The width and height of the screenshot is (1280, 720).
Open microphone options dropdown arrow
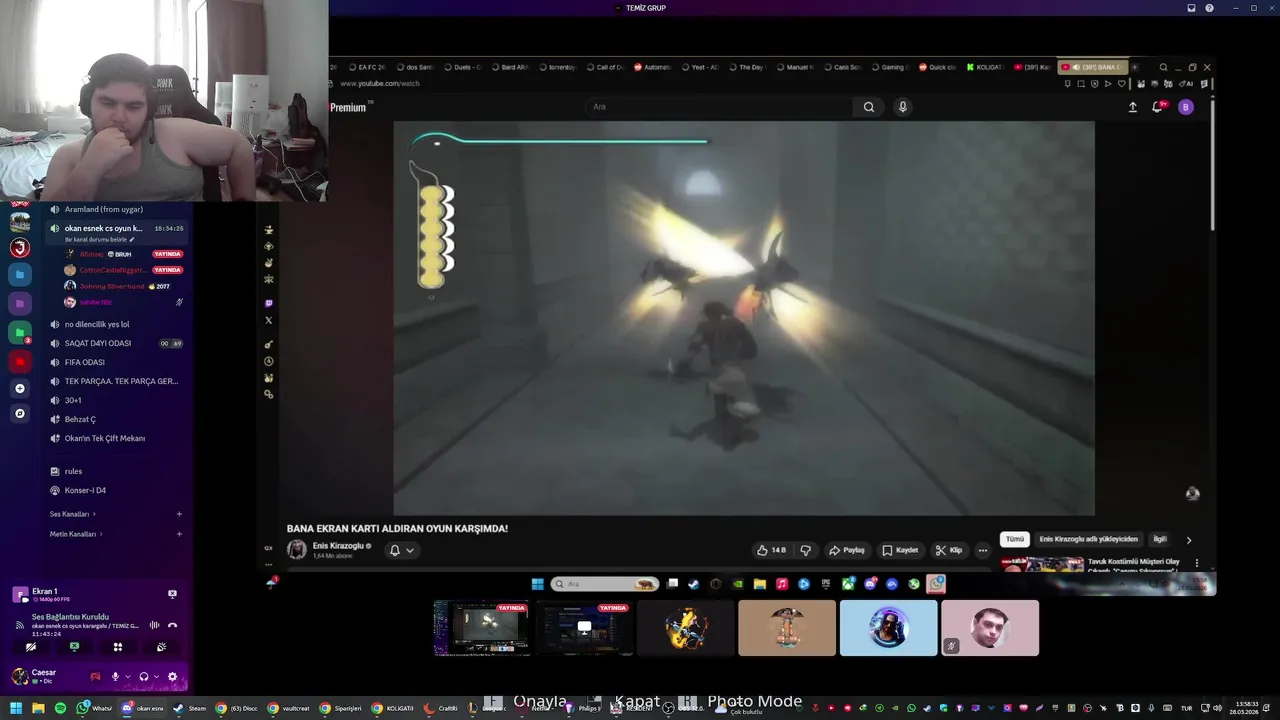click(x=127, y=677)
